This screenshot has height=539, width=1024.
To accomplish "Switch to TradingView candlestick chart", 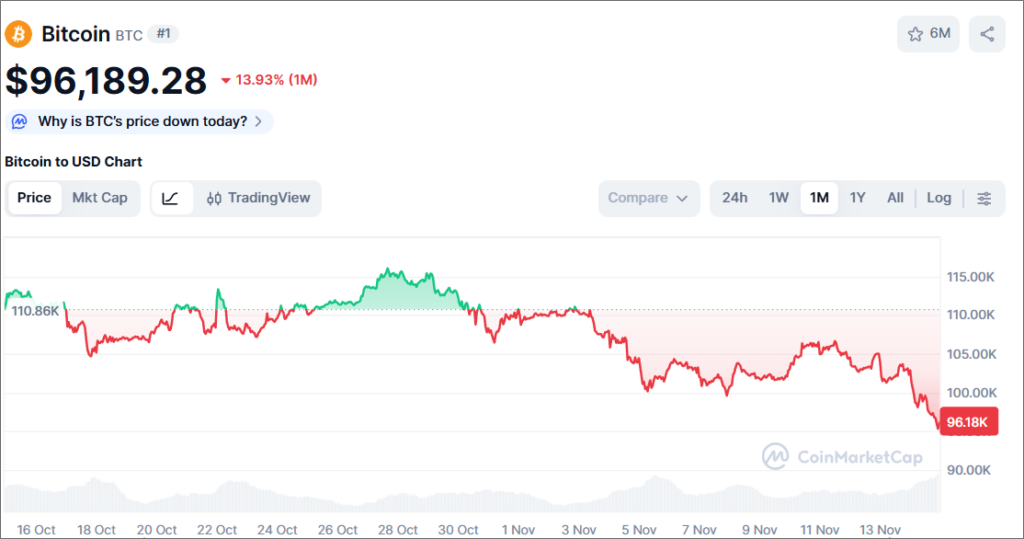I will [x=258, y=198].
